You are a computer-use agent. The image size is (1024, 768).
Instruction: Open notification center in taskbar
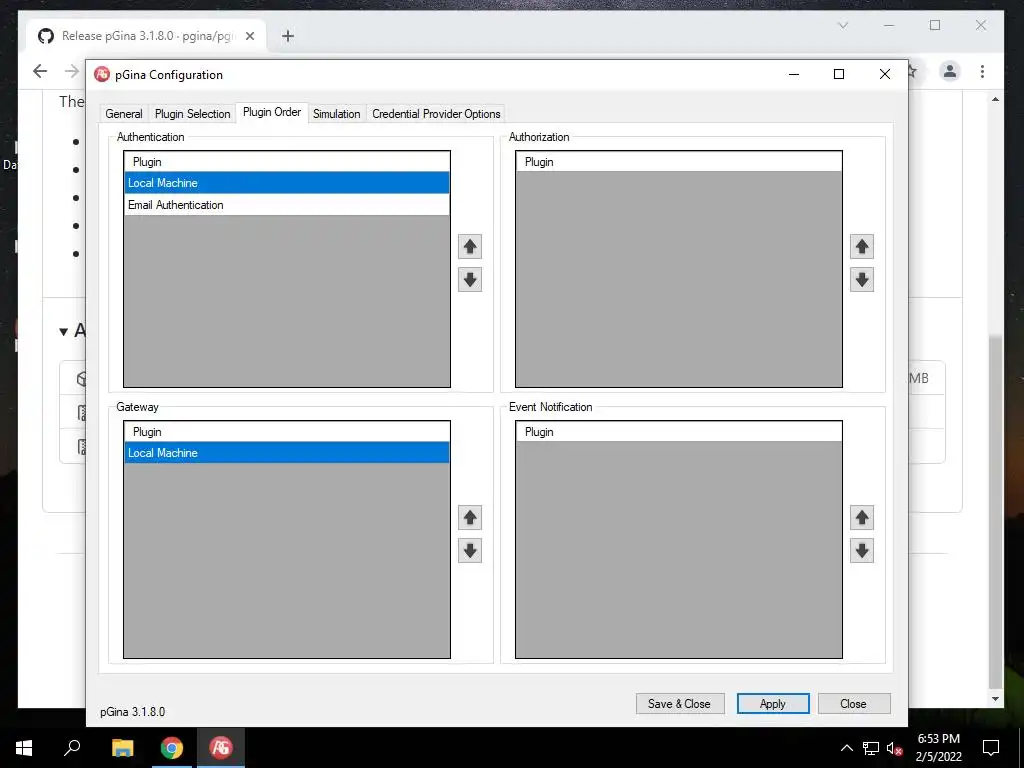coord(991,748)
